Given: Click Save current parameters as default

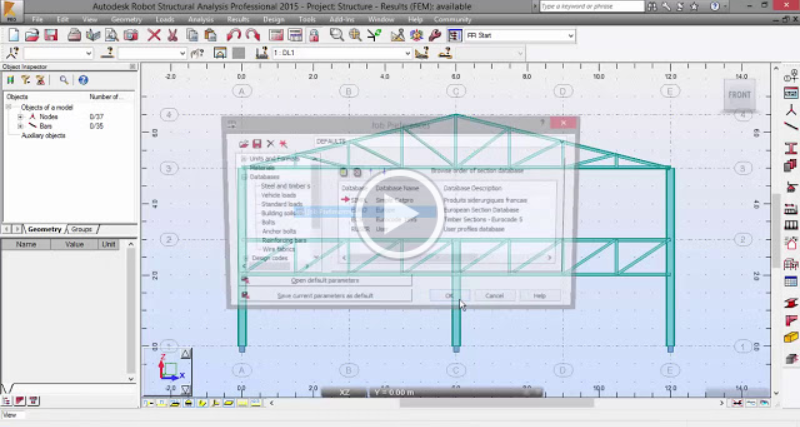Looking at the screenshot, I should 325,296.
